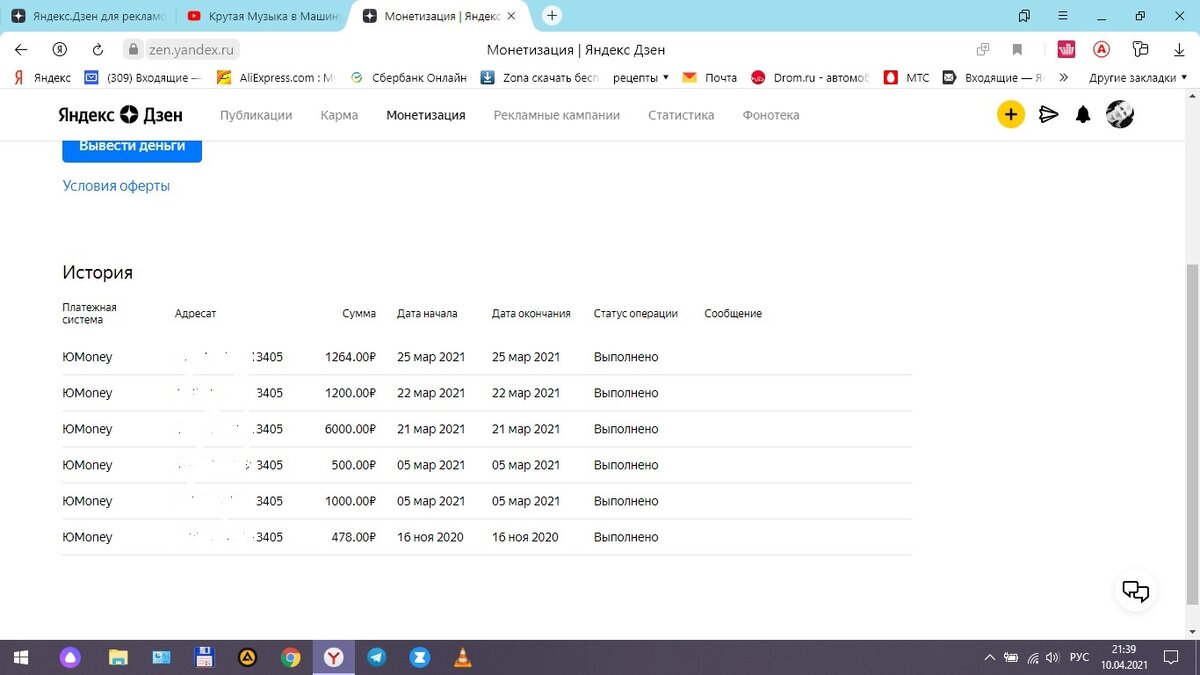Open File Explorer from taskbar
The width and height of the screenshot is (1200, 675).
click(118, 657)
